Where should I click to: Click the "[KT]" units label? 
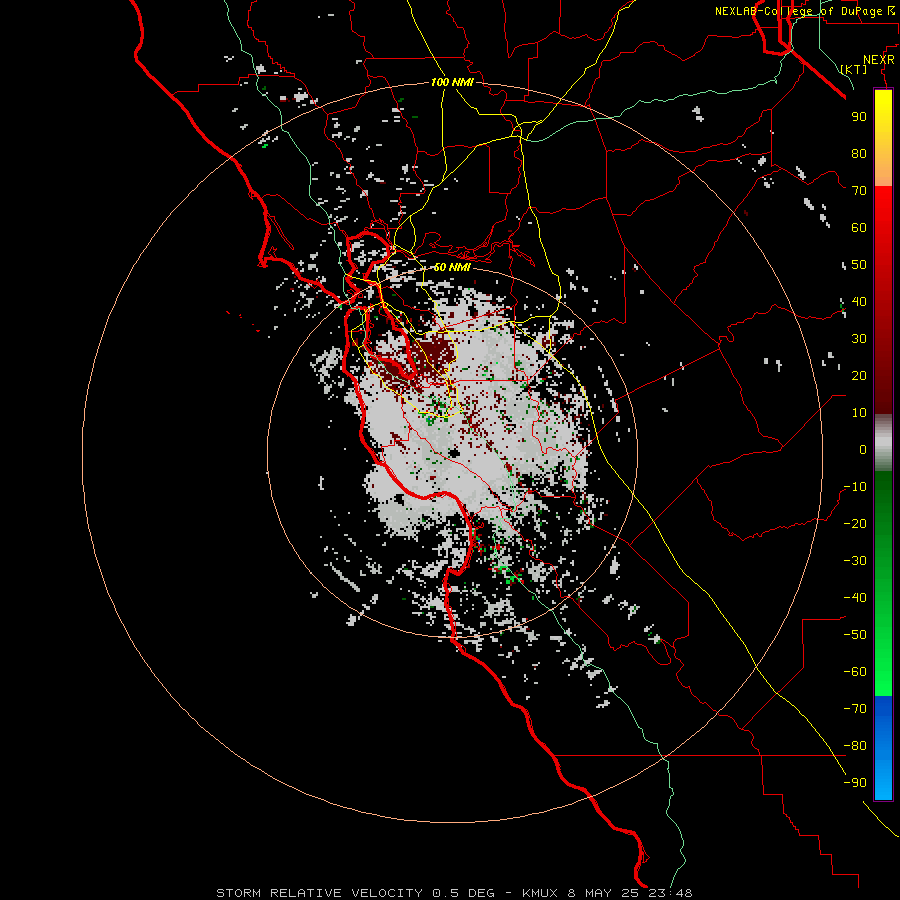tap(854, 69)
